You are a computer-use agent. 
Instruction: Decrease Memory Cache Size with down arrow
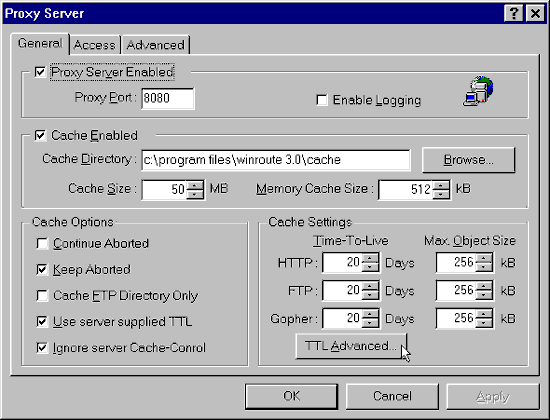coord(441,194)
